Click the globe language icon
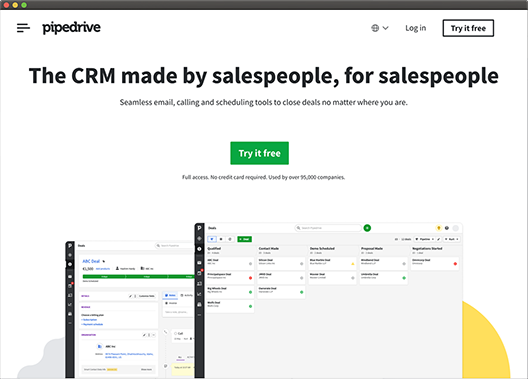Viewport: 528px width, 379px height. [375, 28]
